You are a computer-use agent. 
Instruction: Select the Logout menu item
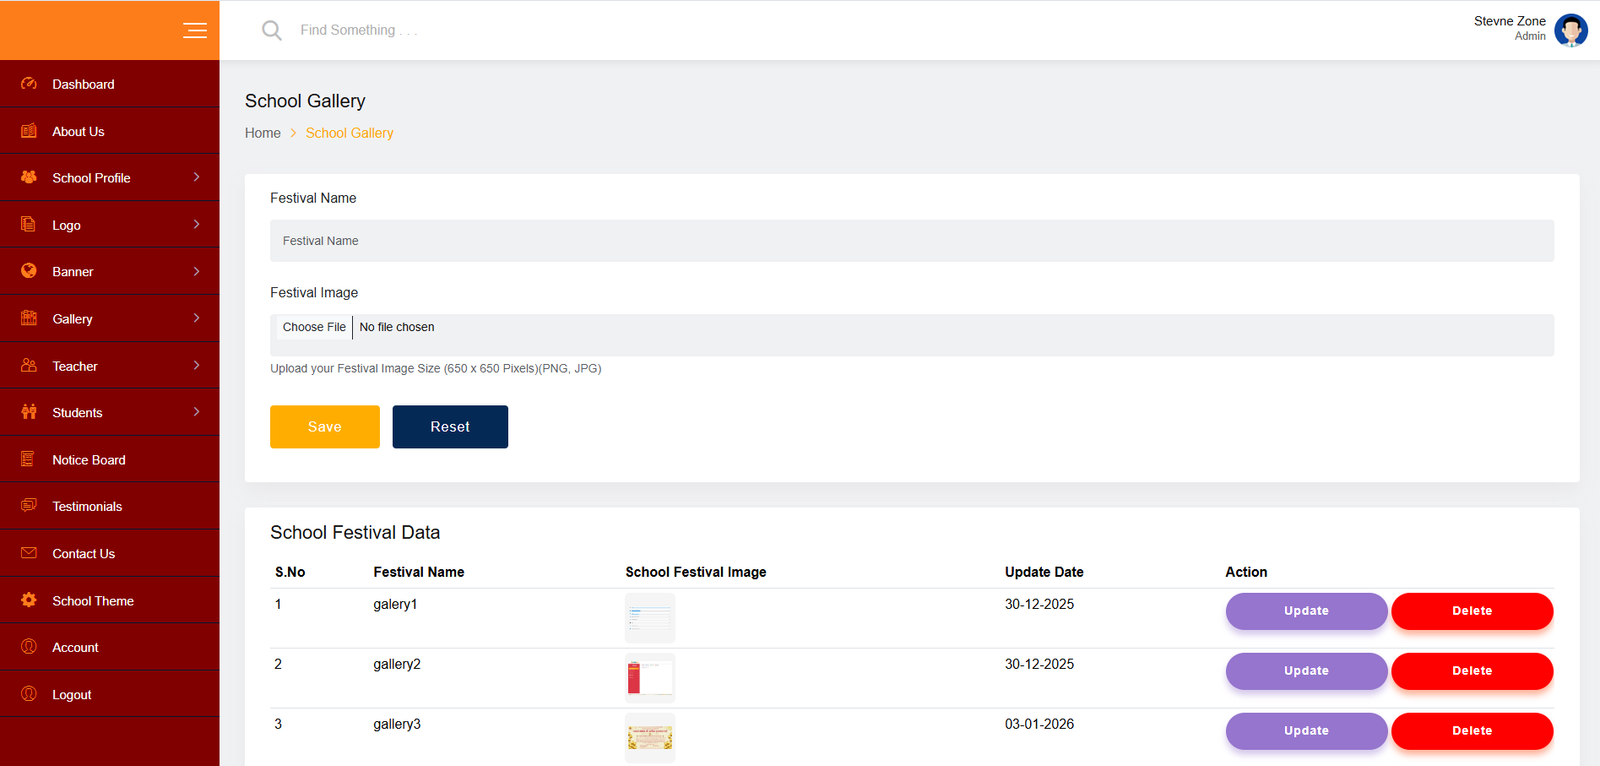click(x=110, y=694)
